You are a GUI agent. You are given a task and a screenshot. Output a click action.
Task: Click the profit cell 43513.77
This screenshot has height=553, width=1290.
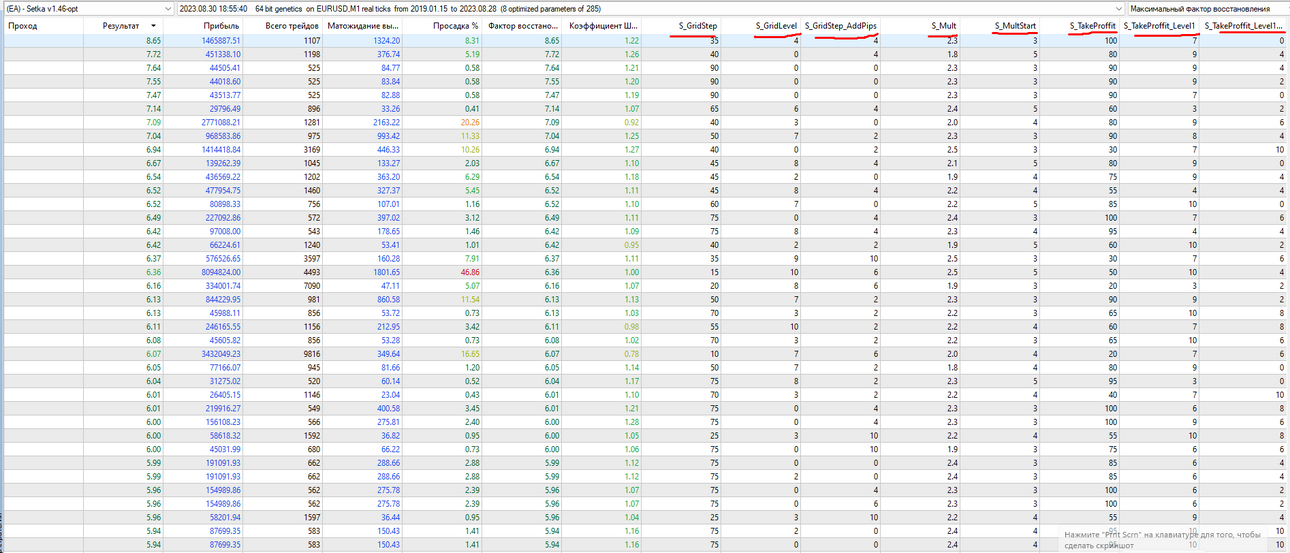tap(221, 93)
